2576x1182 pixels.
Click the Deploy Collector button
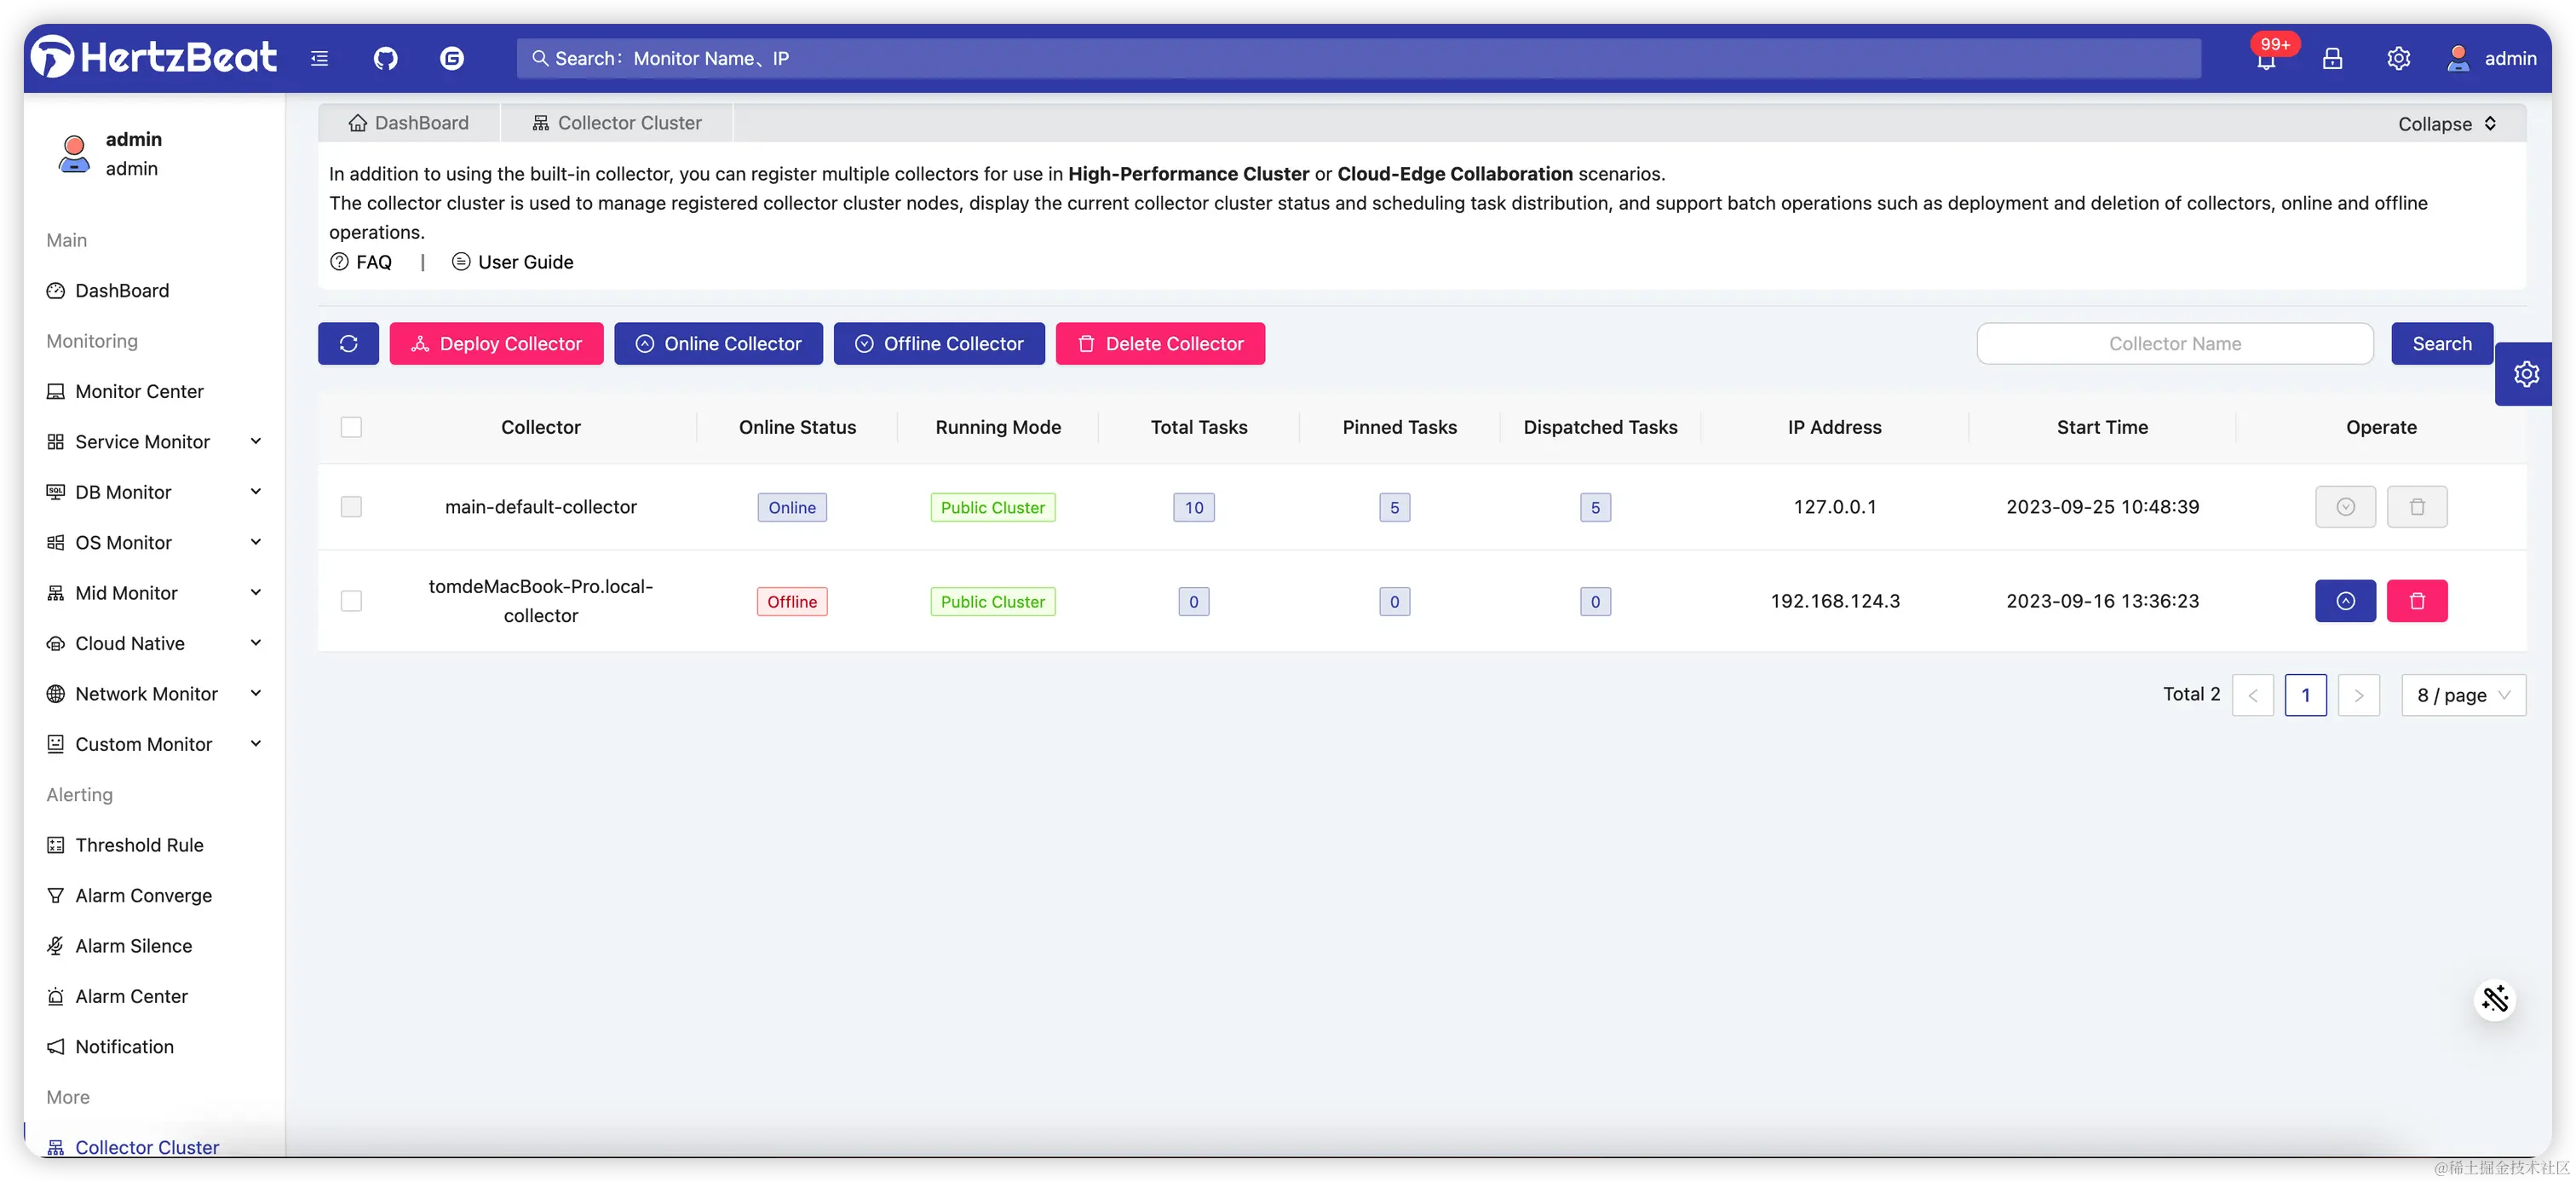click(496, 344)
